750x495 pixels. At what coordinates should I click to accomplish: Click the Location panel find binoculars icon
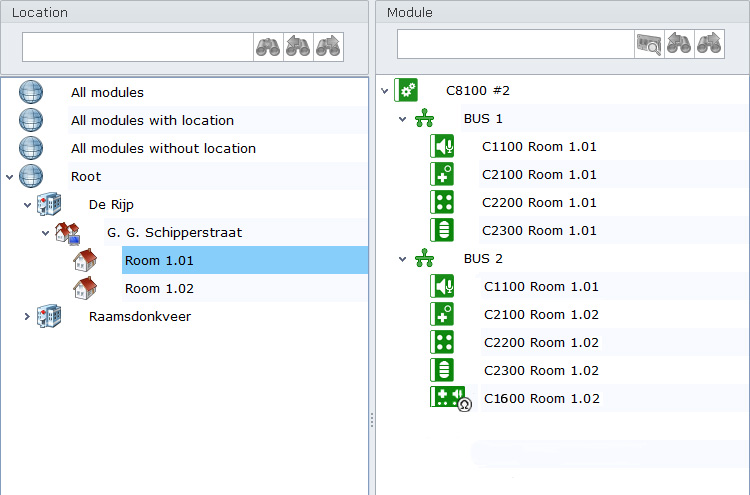click(268, 47)
